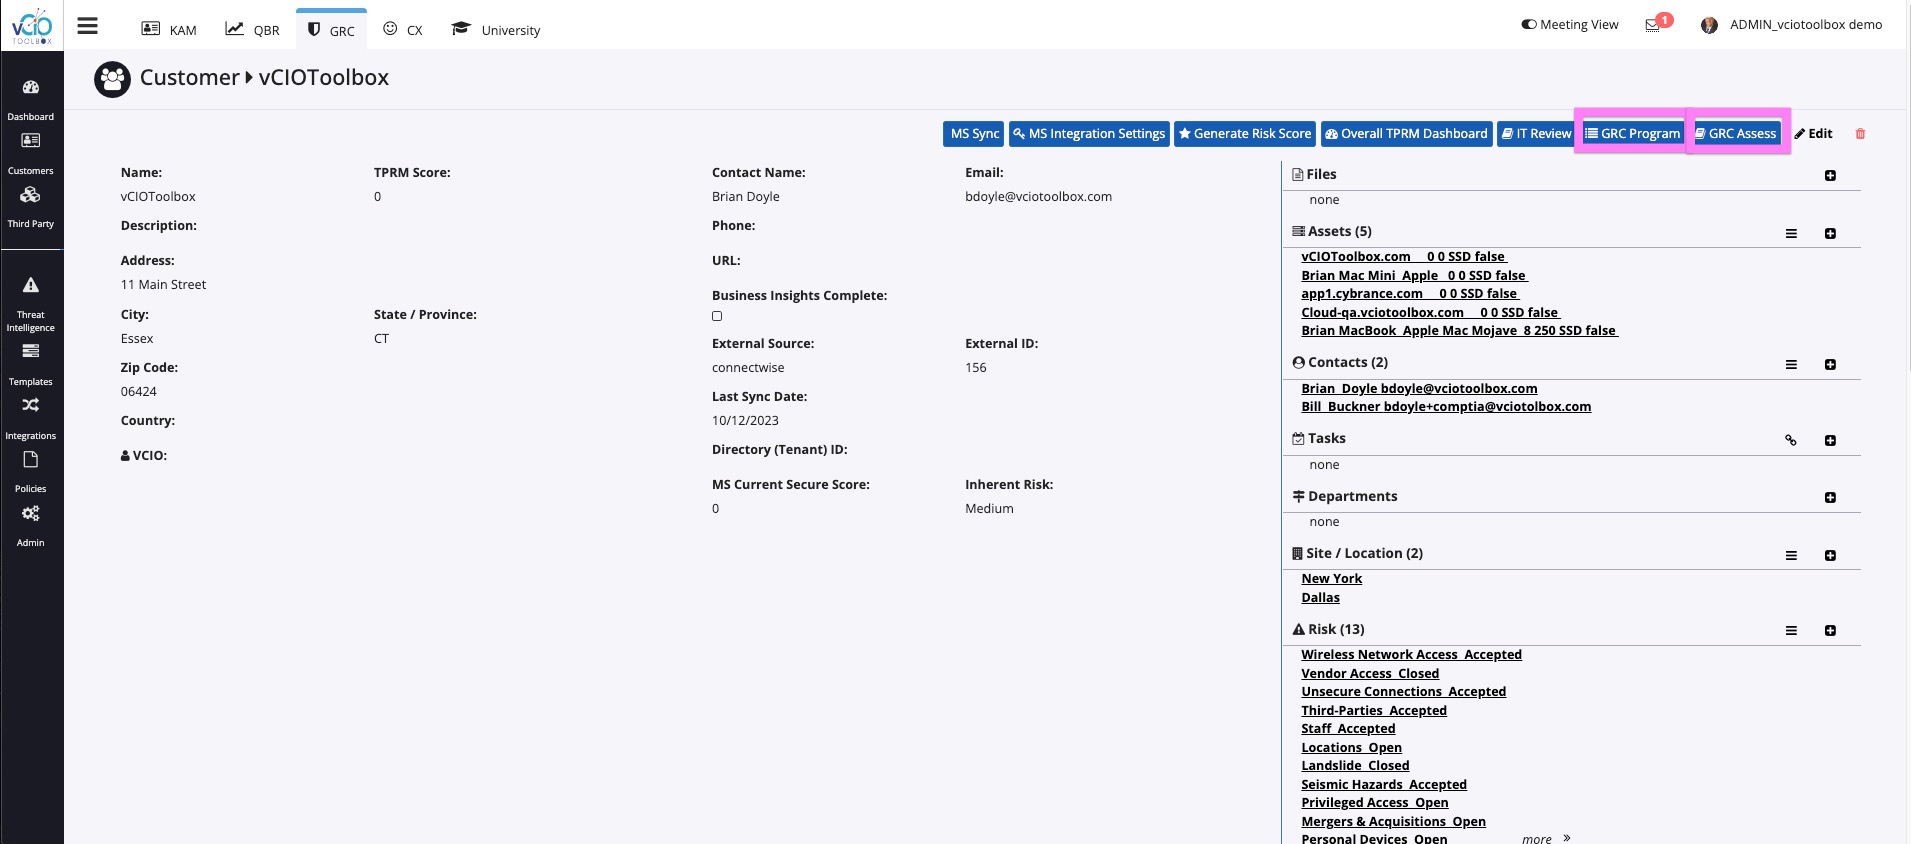Expand more risks in the Risk list

tap(1546, 838)
